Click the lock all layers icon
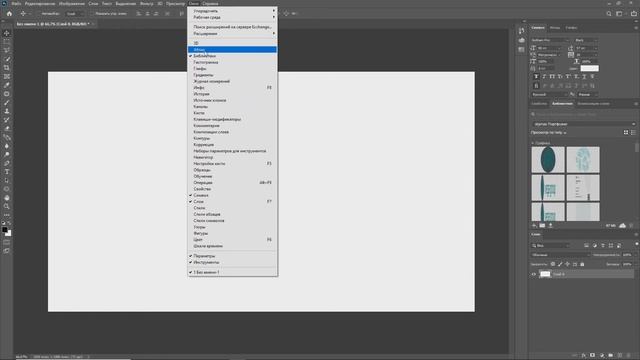 click(582, 264)
